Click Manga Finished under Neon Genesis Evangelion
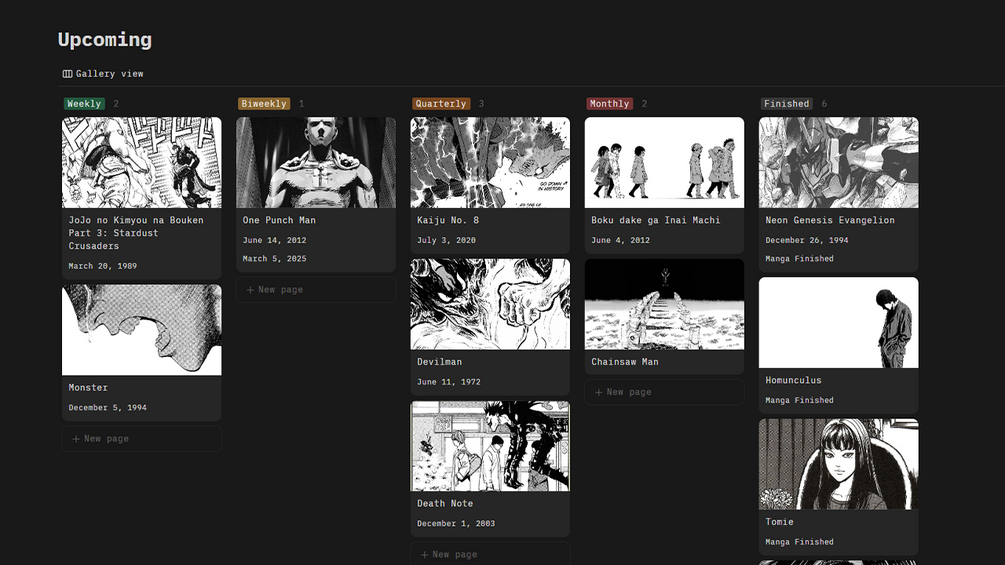This screenshot has height=565, width=1005. point(799,259)
